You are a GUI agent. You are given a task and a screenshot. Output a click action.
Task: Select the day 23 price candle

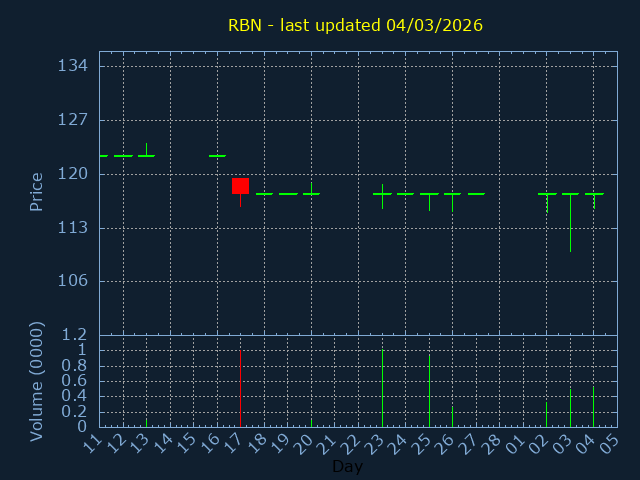[x=382, y=194]
